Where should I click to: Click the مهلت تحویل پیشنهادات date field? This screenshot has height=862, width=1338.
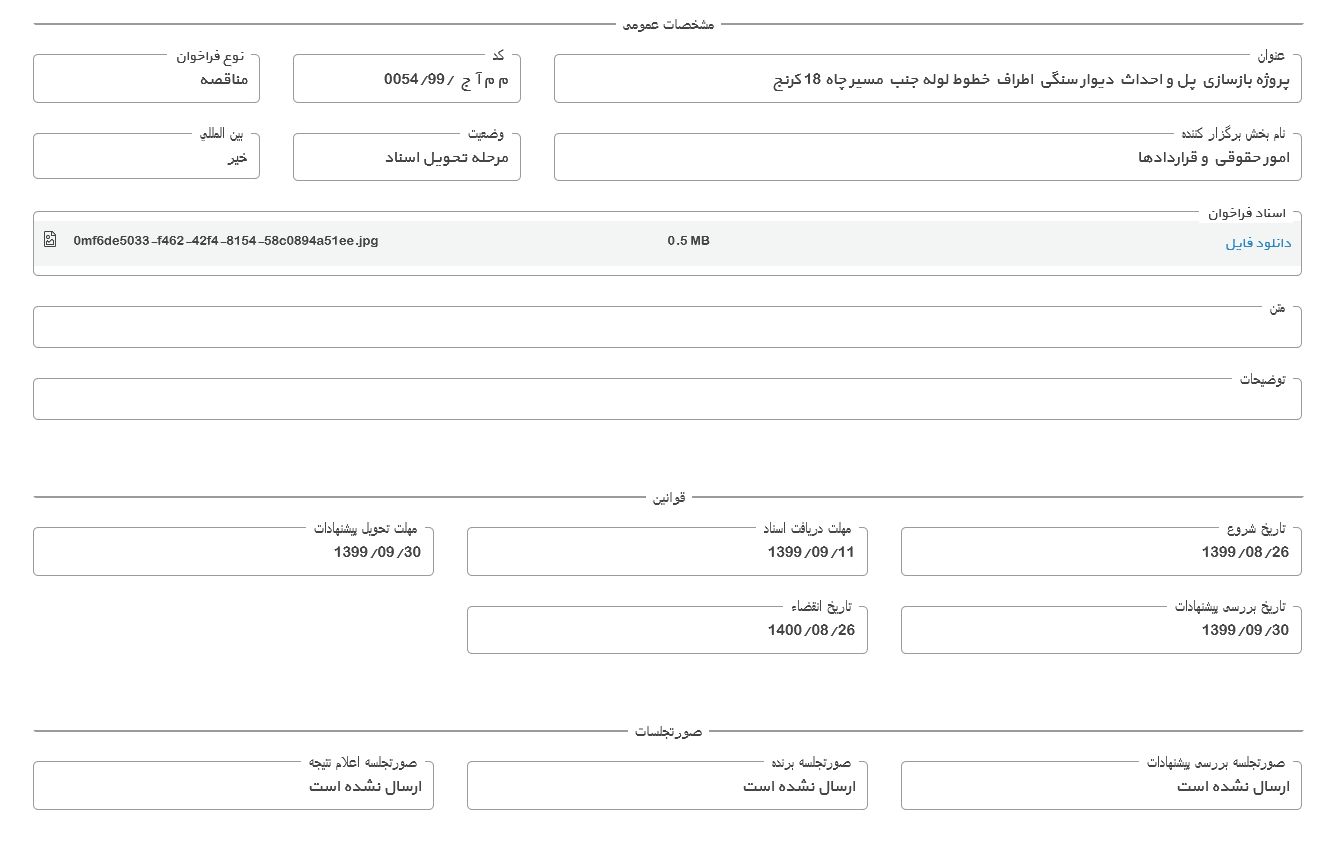(233, 552)
